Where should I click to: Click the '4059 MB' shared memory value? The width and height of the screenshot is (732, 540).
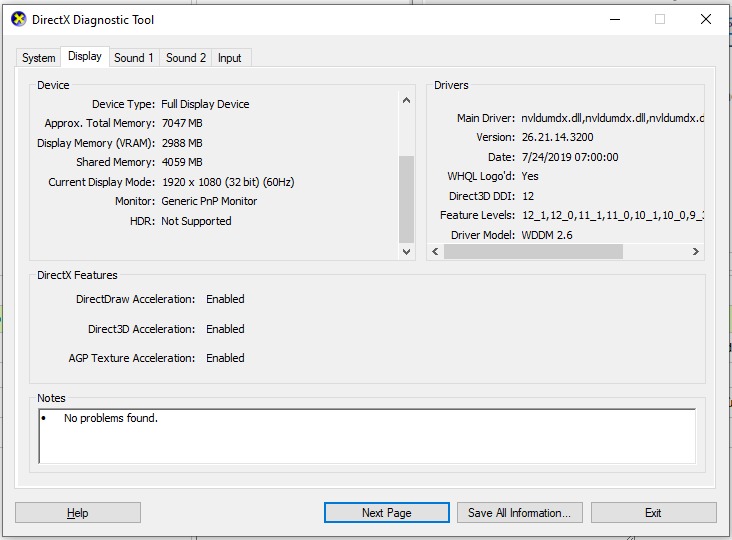pyautogui.click(x=182, y=162)
